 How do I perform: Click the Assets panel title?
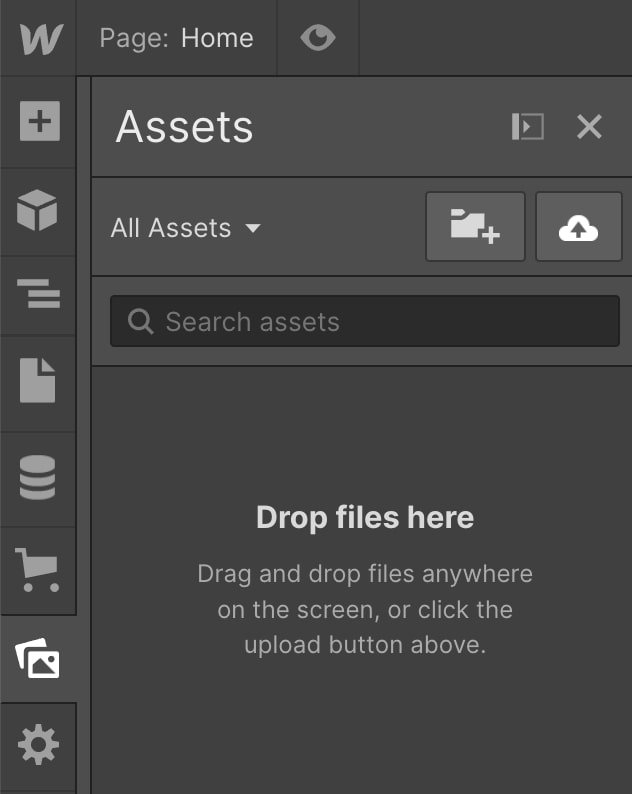pyautogui.click(x=184, y=127)
